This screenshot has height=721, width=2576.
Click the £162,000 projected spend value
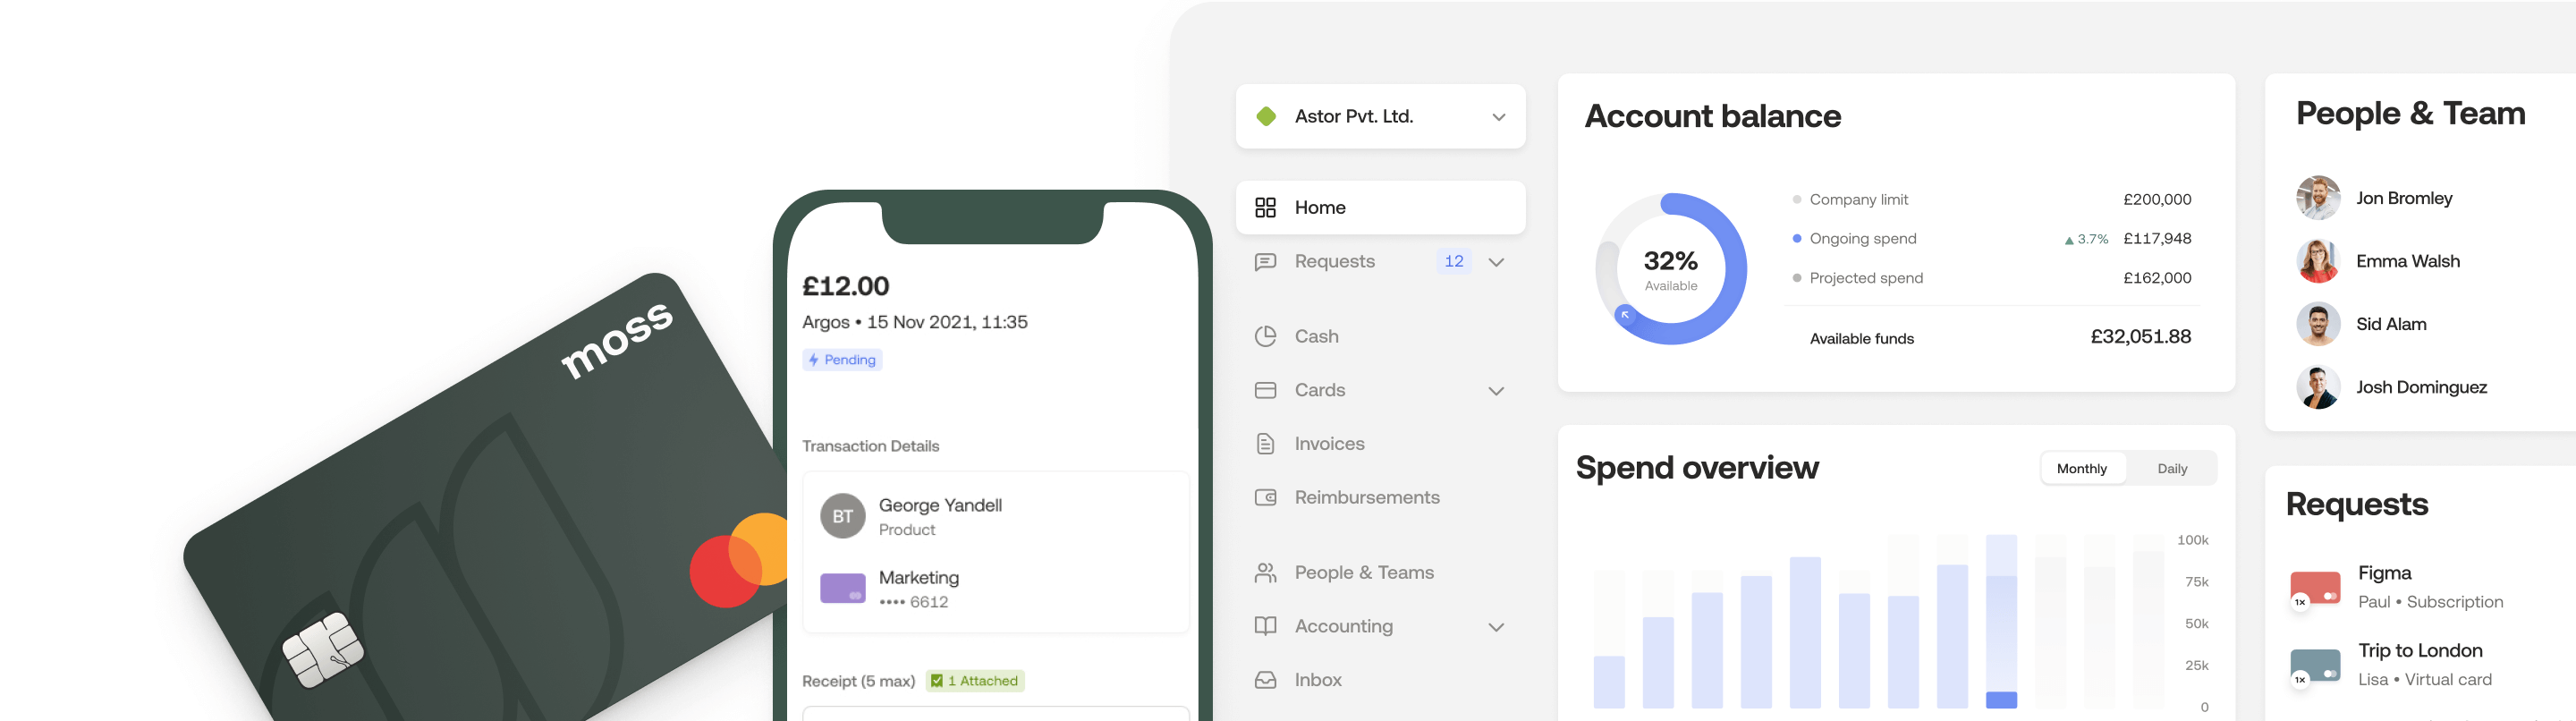[x=2157, y=278]
